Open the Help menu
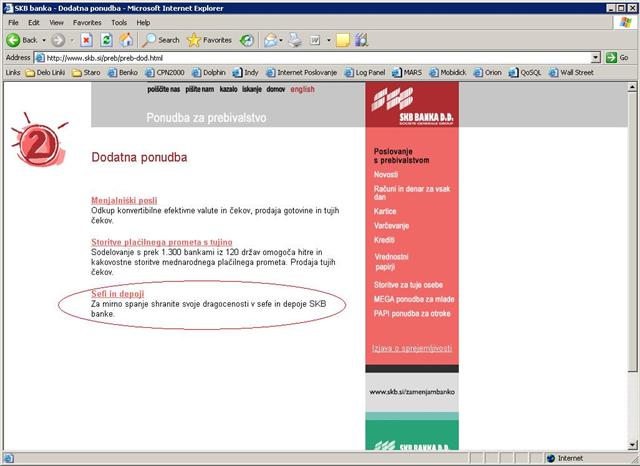 coord(143,22)
